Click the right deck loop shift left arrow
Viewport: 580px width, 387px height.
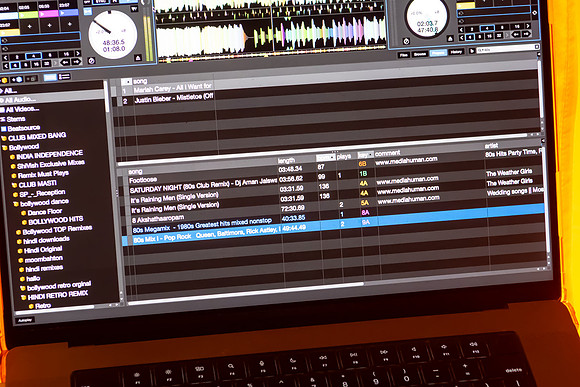click(x=515, y=34)
